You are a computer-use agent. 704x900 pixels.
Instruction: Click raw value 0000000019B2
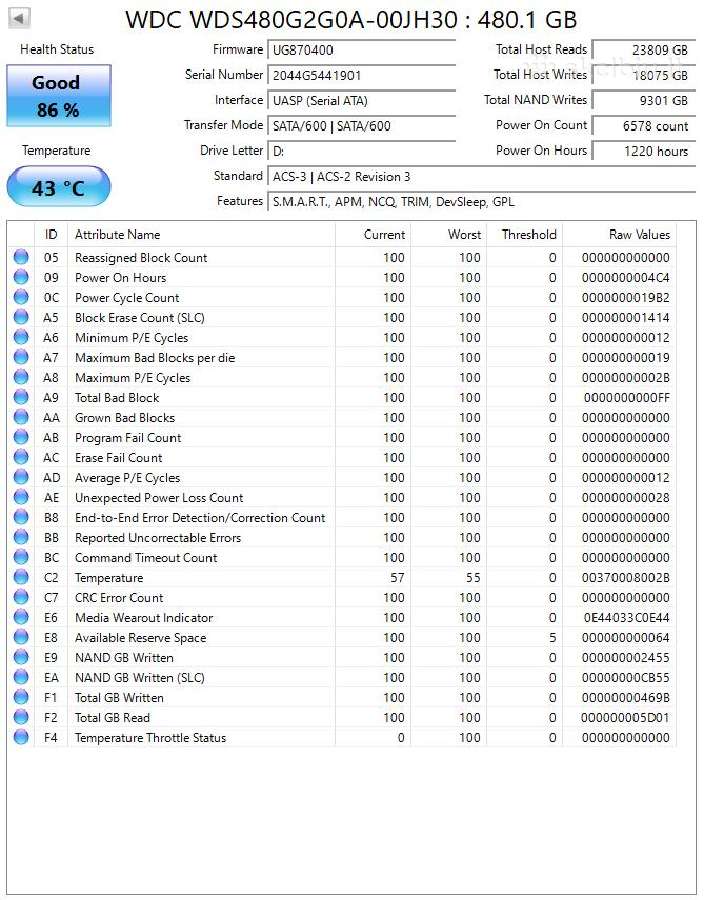click(625, 297)
